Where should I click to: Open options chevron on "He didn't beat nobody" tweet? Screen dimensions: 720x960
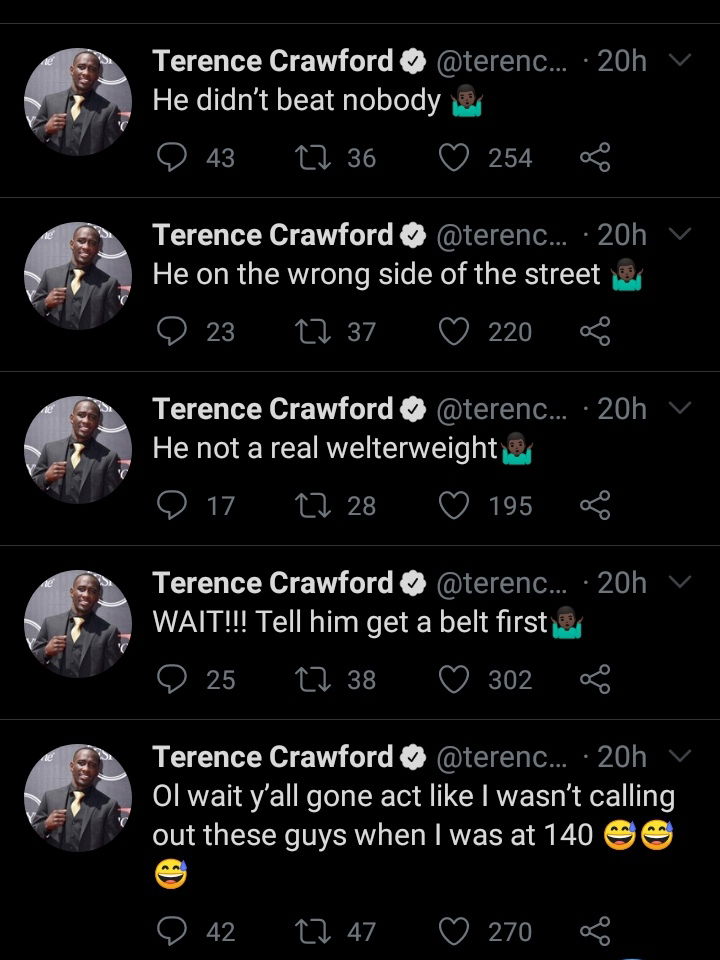[x=679, y=61]
